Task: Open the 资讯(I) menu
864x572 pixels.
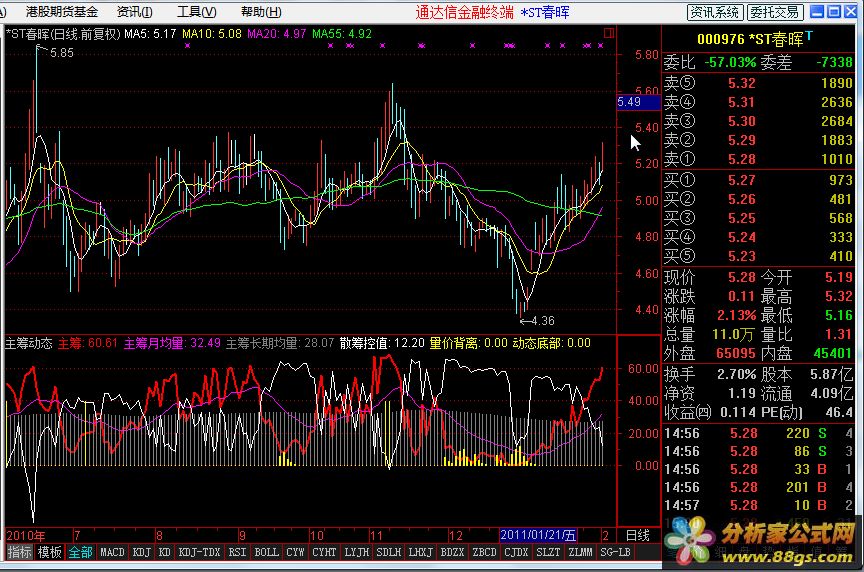Action: pos(135,12)
